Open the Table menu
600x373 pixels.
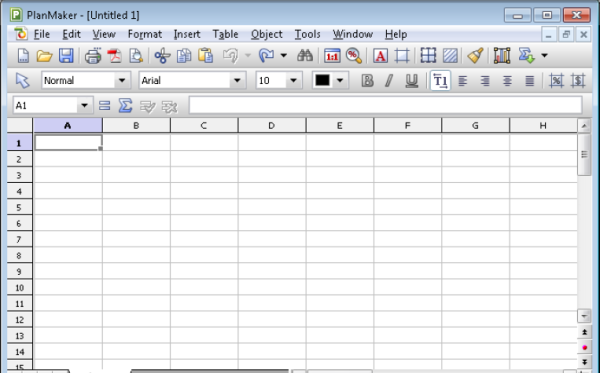[x=225, y=34]
